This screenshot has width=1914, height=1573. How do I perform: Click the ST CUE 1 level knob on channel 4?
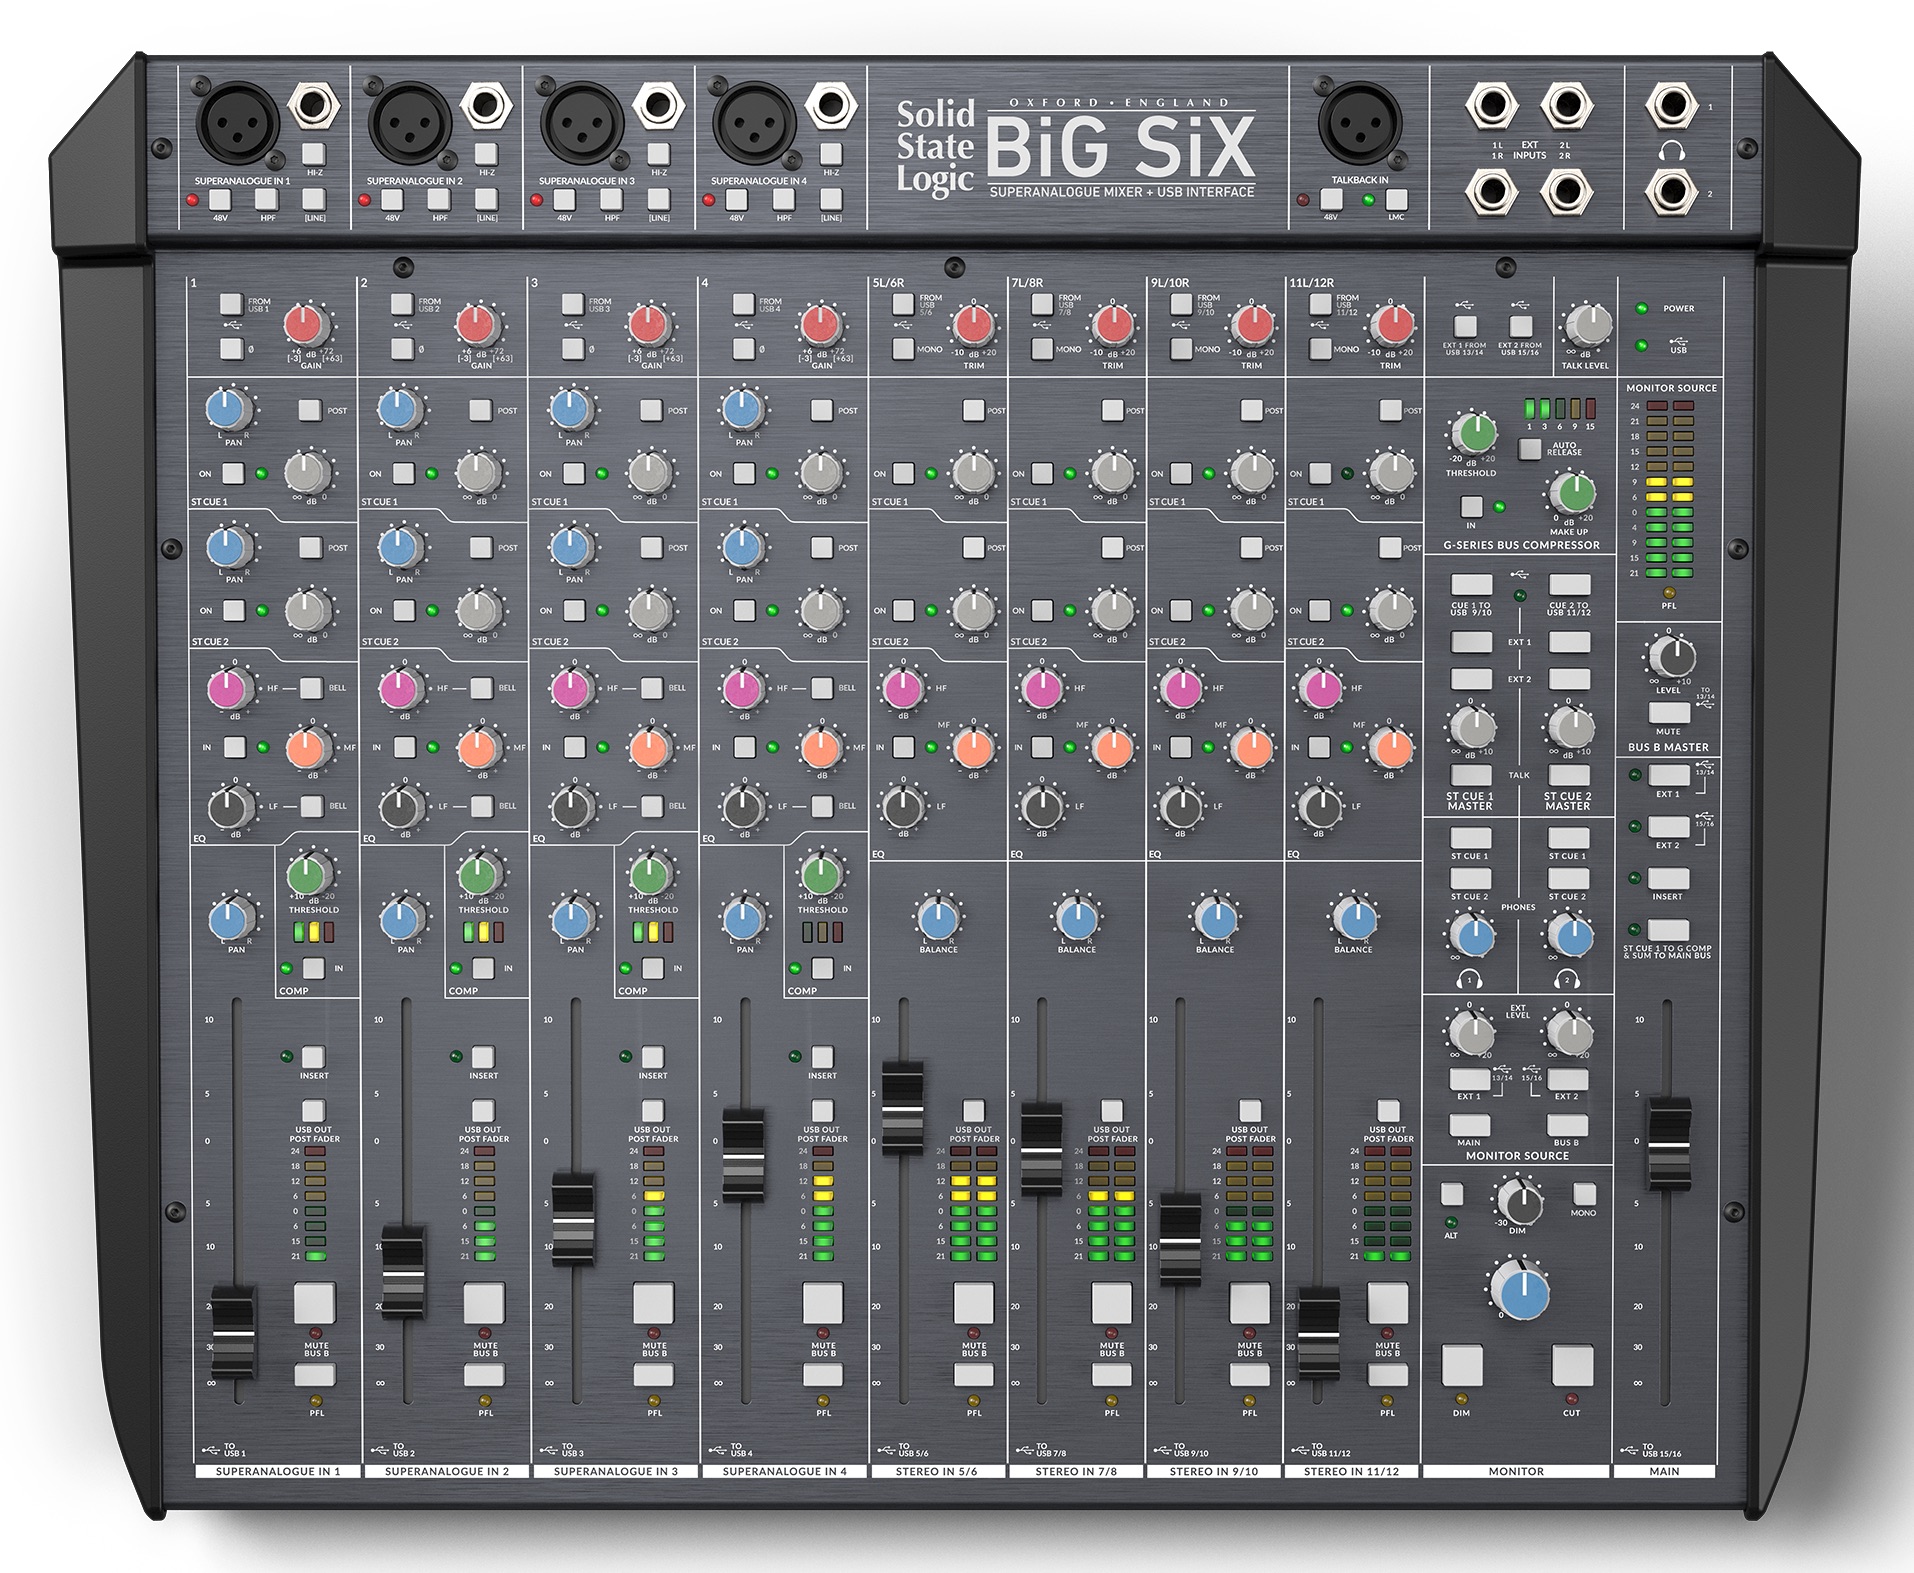coord(820,472)
